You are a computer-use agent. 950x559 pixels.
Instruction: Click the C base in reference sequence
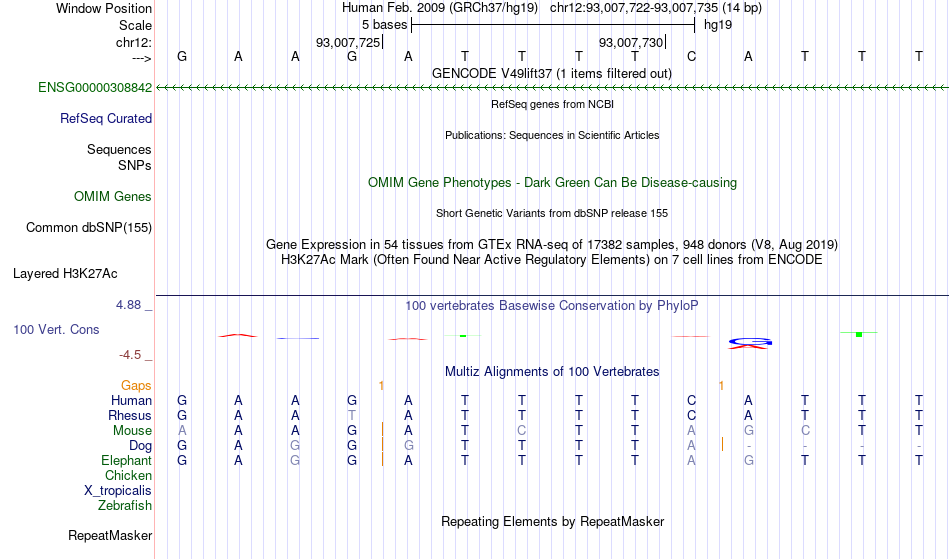691,57
